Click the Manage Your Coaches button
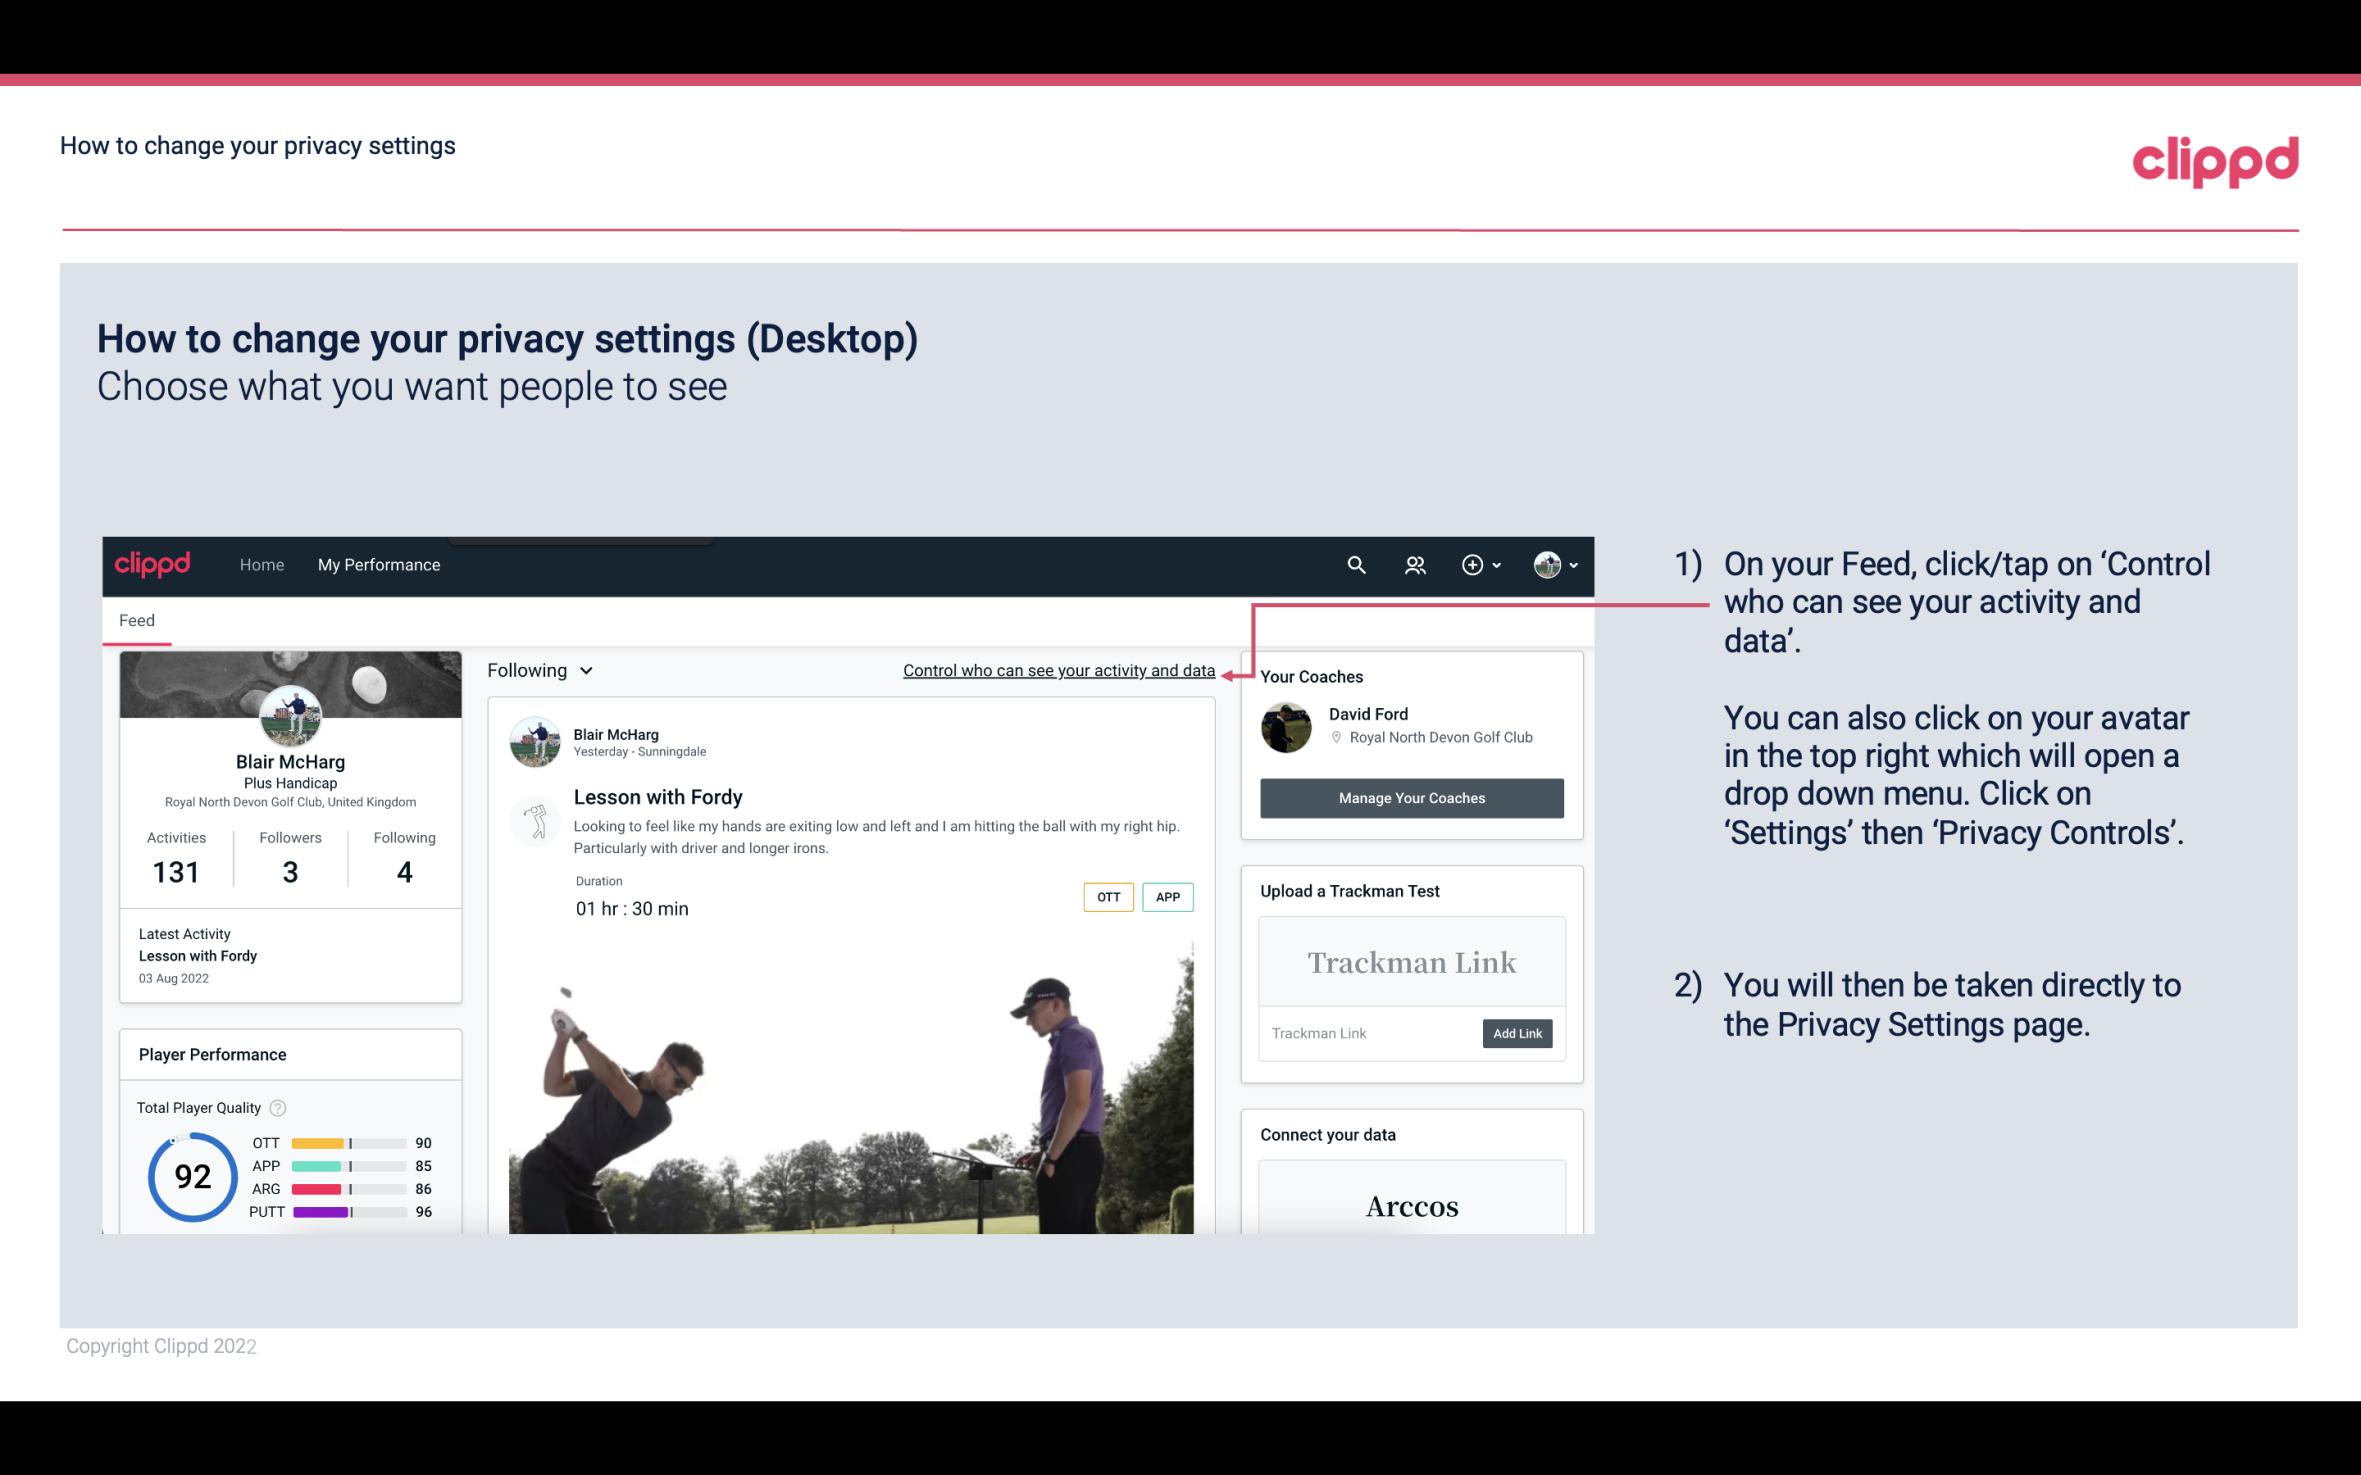 click(x=1410, y=797)
